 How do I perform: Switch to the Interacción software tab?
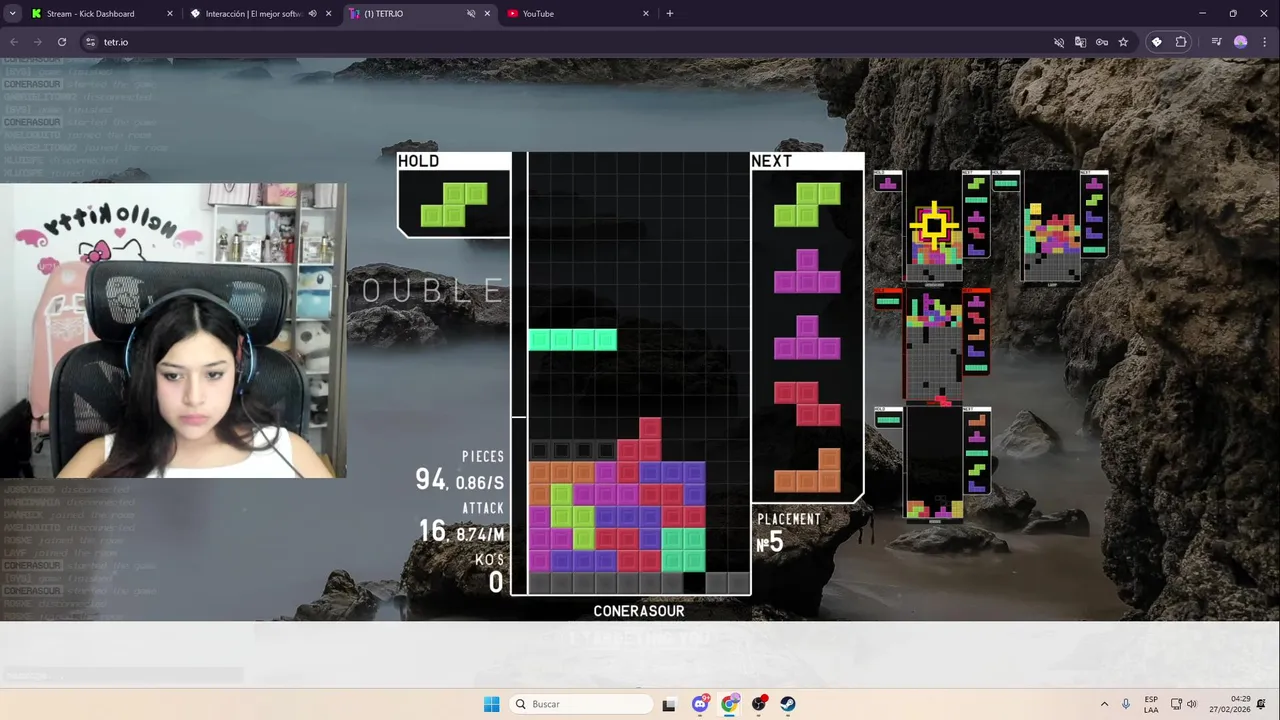[x=254, y=14]
